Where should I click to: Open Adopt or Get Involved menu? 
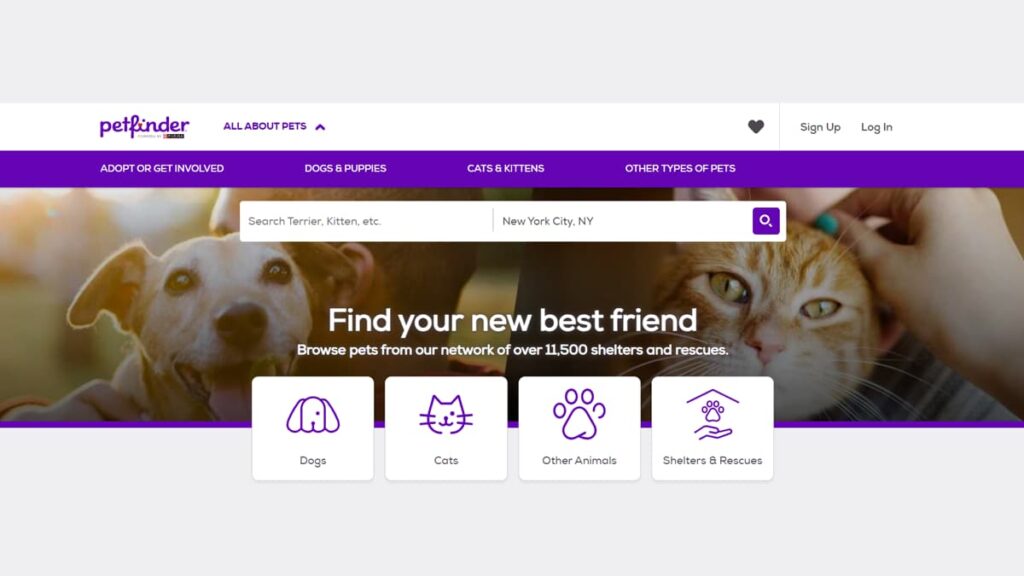[x=162, y=168]
